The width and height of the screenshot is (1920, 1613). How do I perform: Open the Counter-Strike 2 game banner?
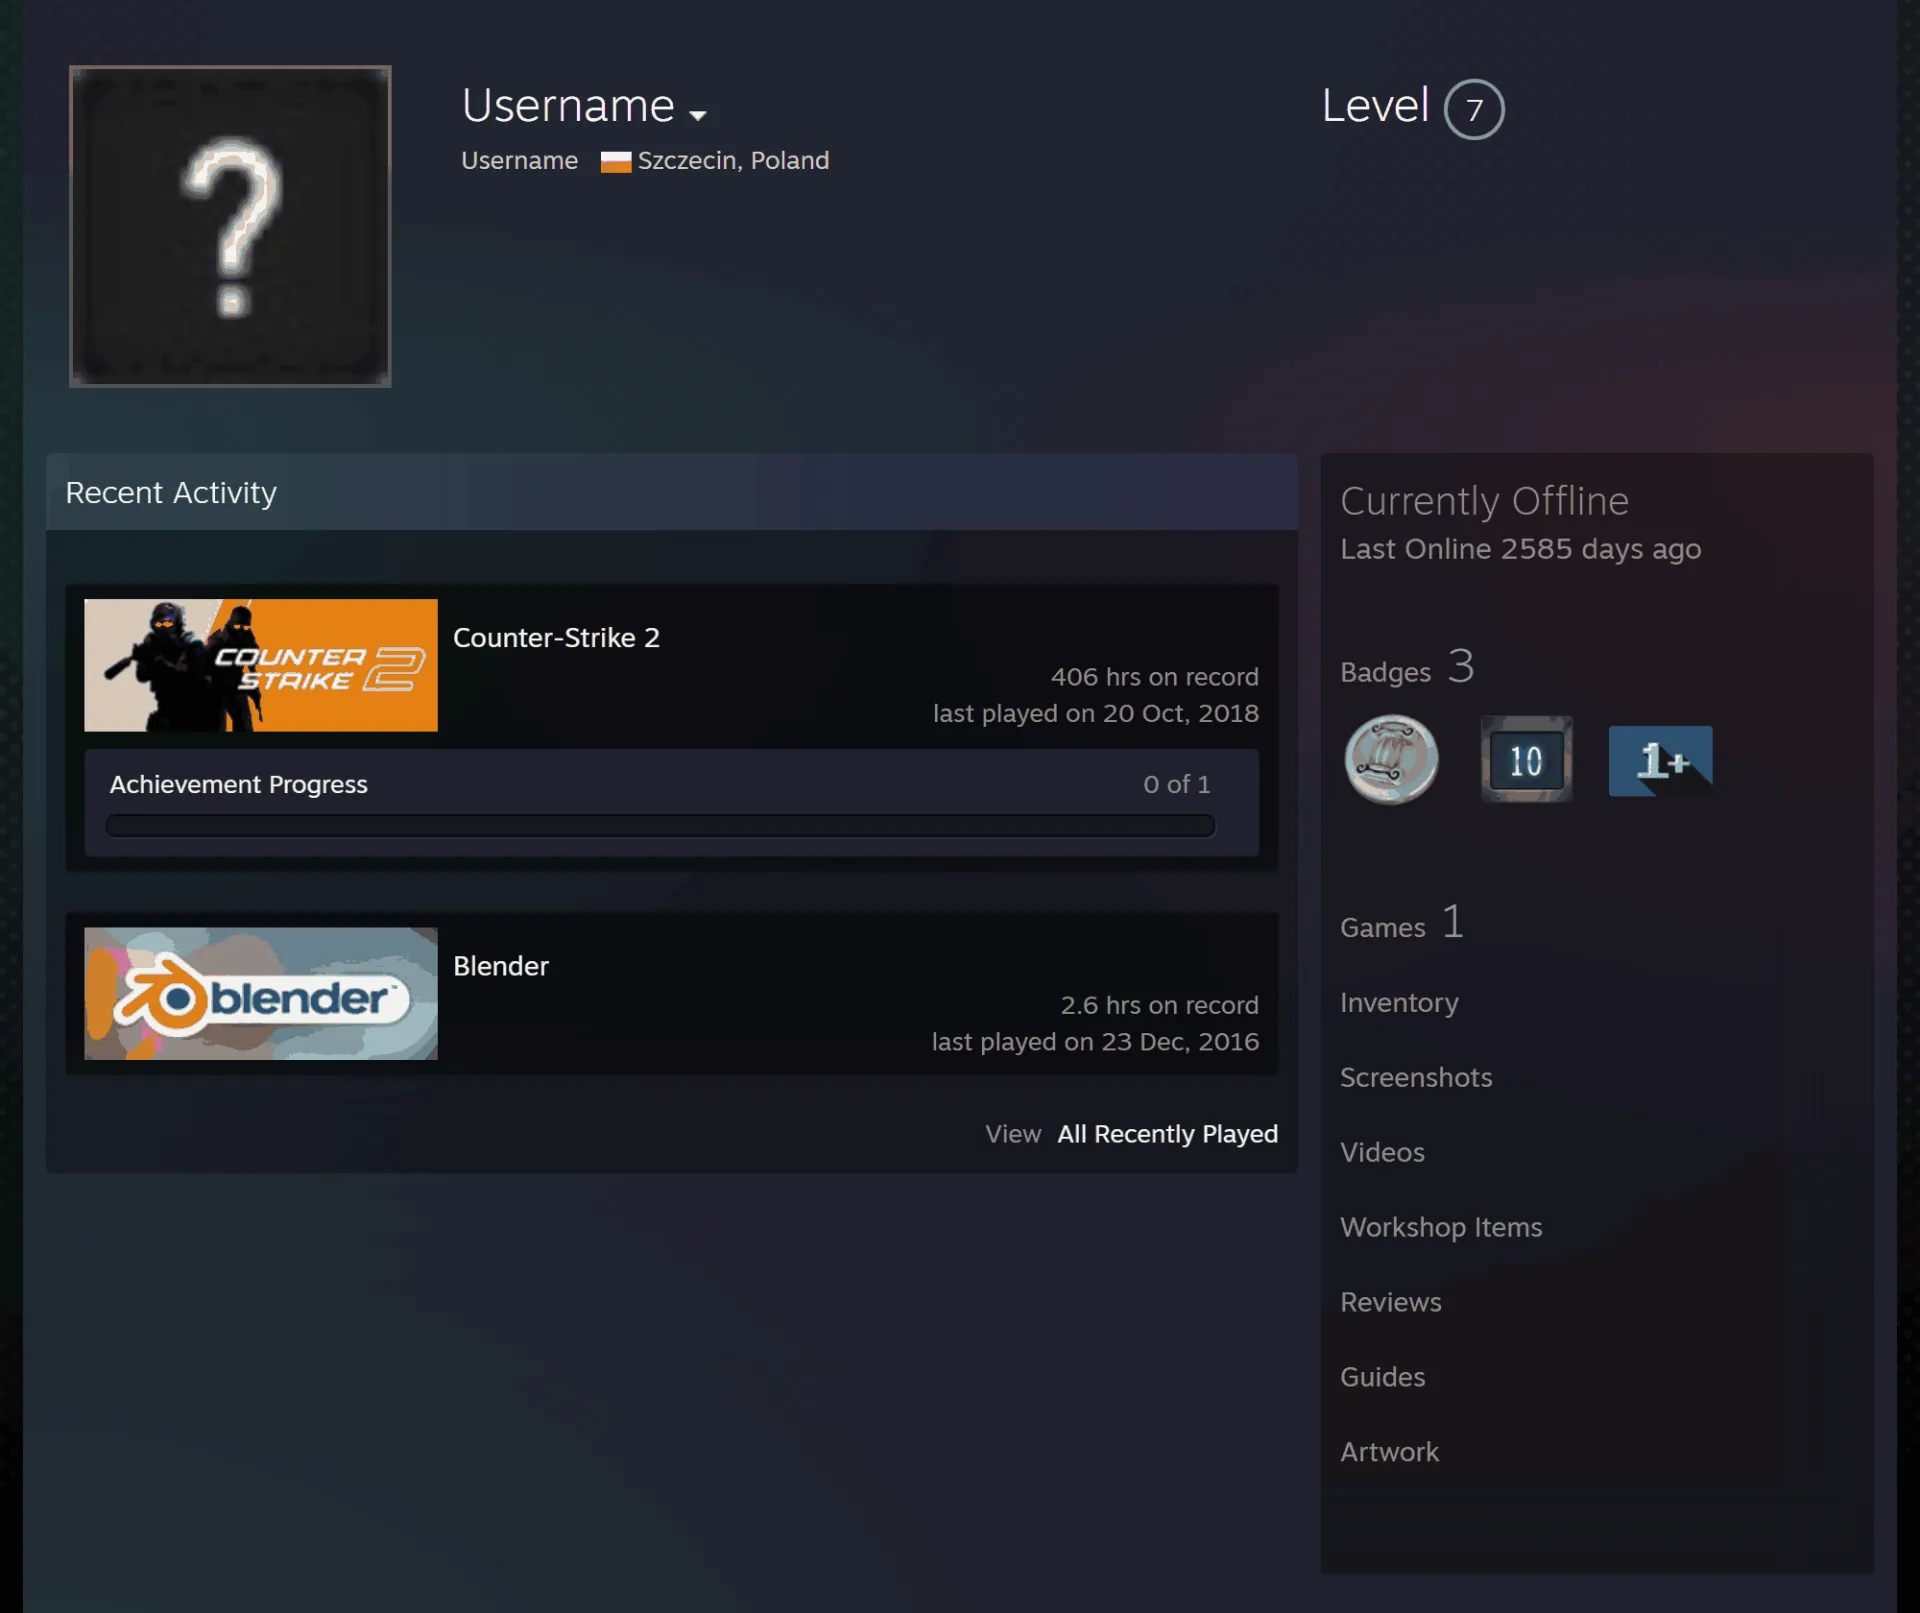(261, 665)
